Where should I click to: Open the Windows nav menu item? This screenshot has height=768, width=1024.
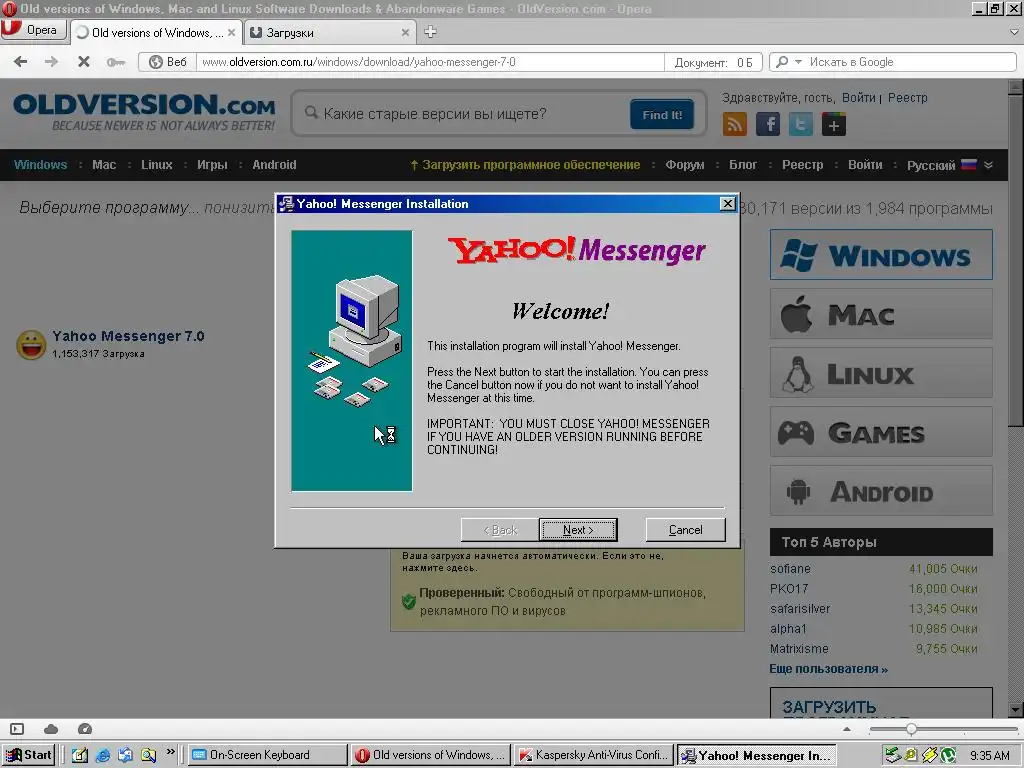click(x=40, y=165)
